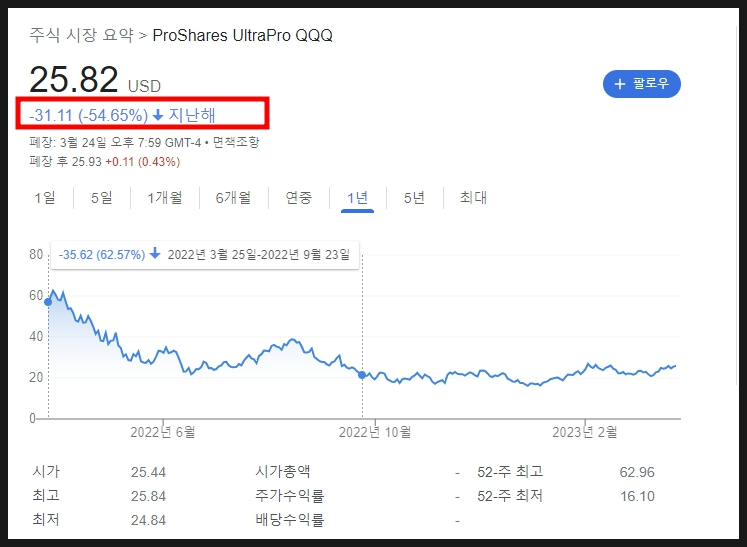Screen dimensions: 747x547
Task: Click the -31.11 (-54.65%) change text
Action: (x=89, y=115)
